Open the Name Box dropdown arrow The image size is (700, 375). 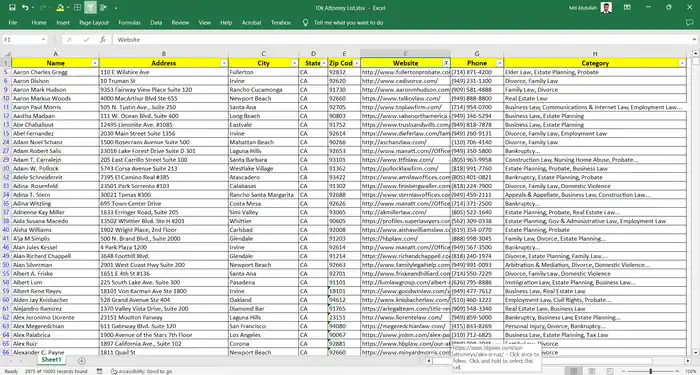43,40
